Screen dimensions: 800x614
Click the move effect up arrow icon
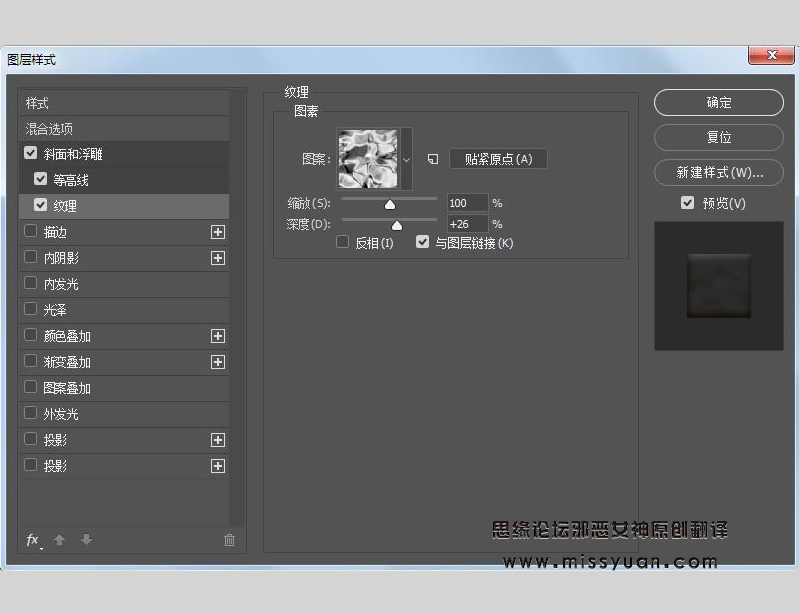tap(60, 540)
